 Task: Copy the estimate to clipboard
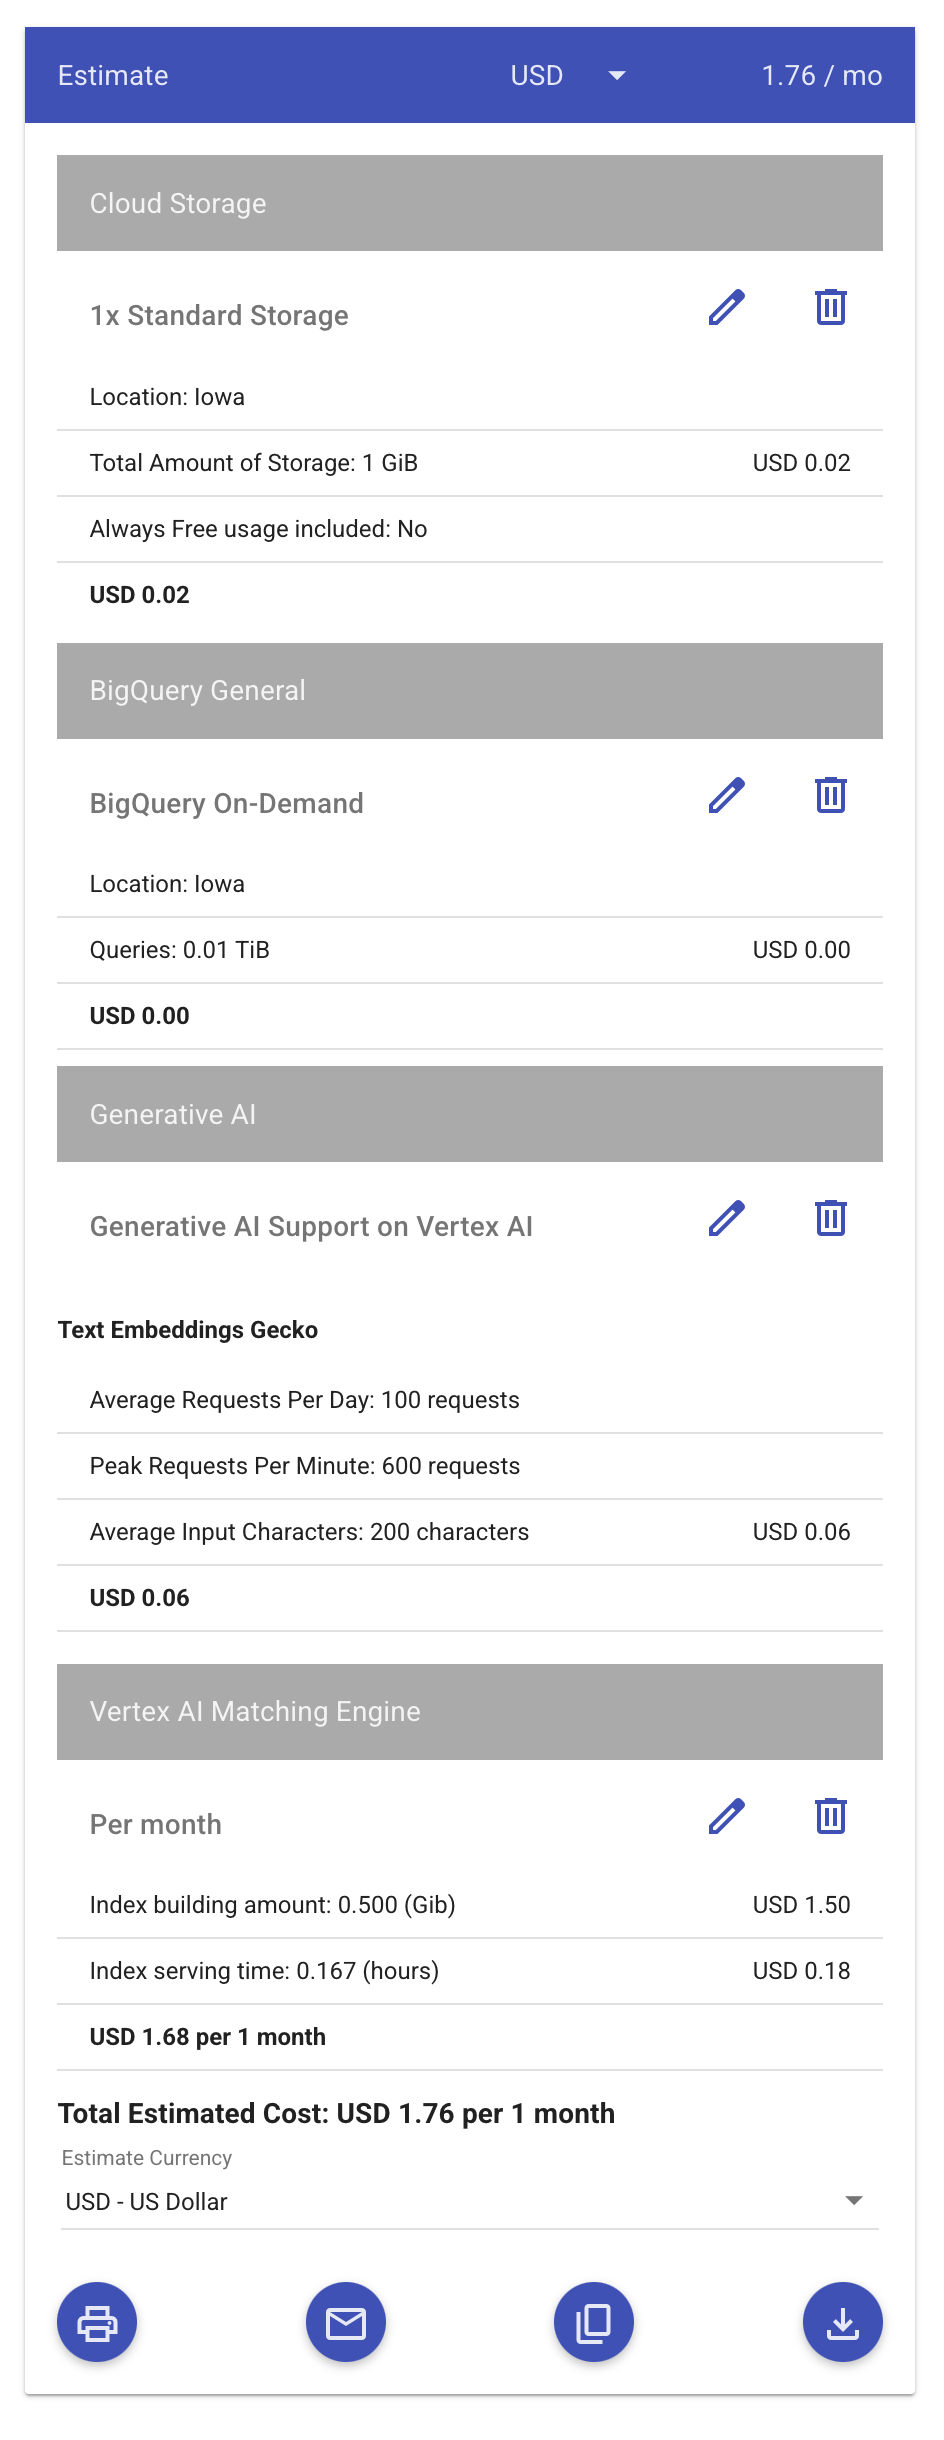click(594, 2322)
